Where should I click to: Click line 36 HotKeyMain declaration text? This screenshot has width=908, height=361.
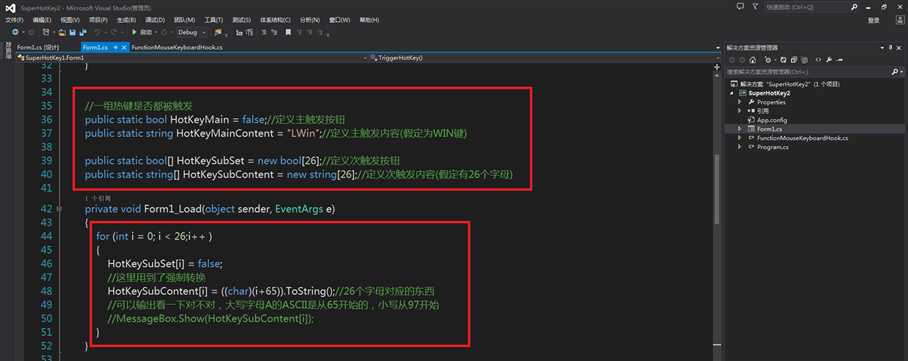pyautogui.click(x=215, y=119)
